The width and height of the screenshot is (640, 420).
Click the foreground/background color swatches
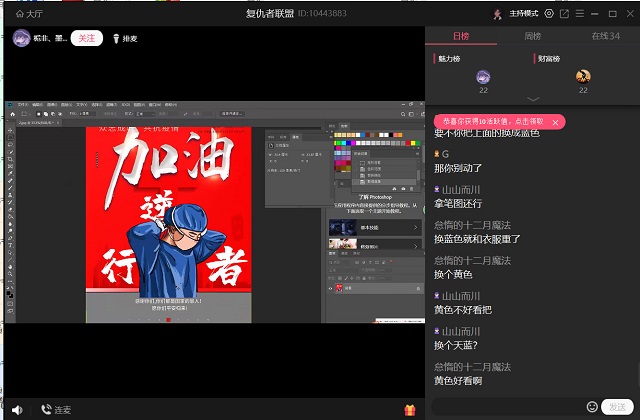[x=10, y=294]
